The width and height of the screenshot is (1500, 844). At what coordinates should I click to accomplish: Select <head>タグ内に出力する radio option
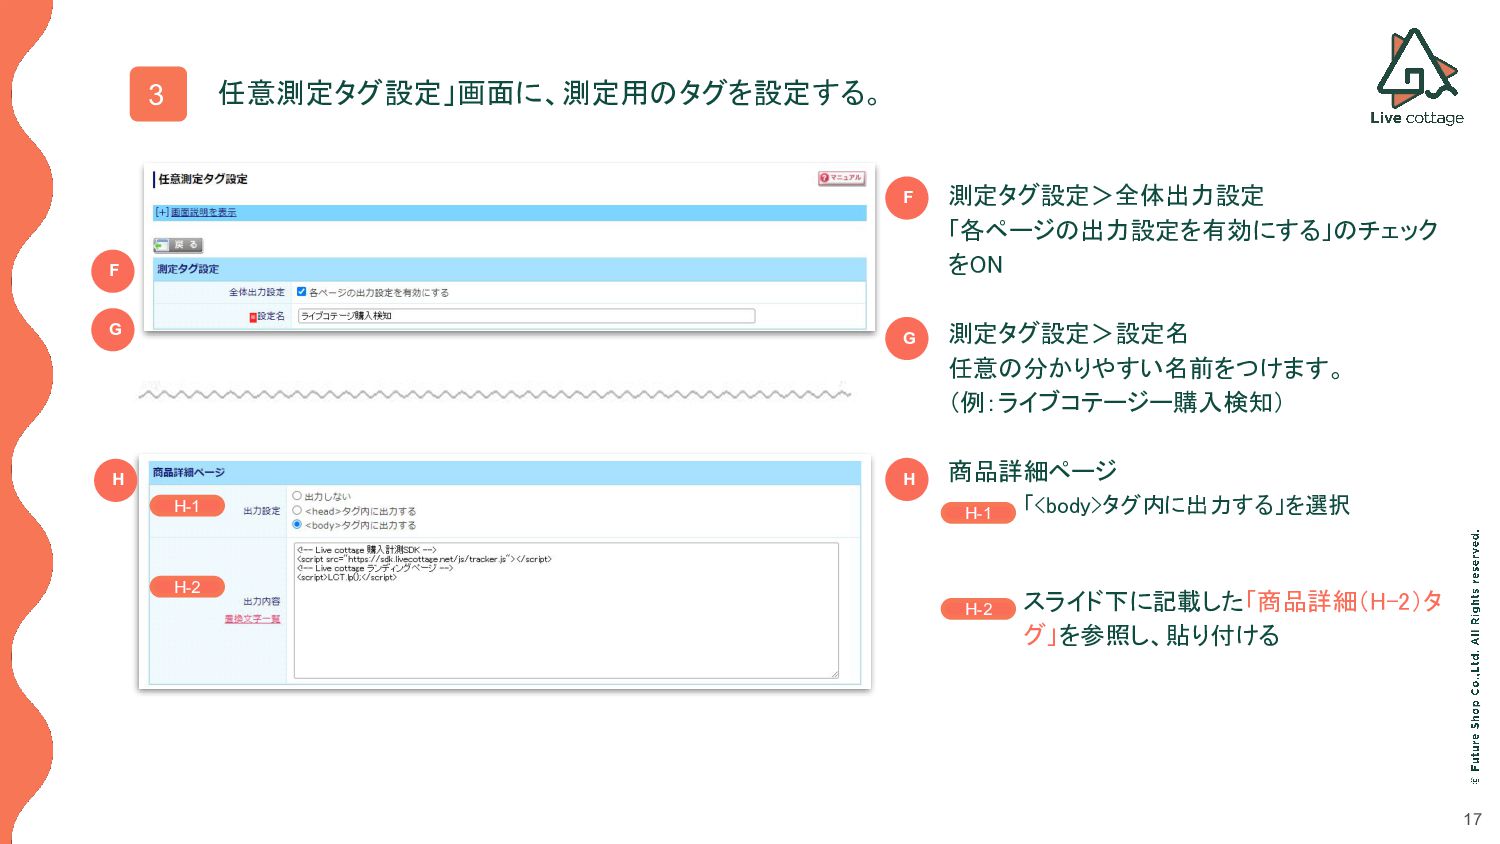[x=297, y=510]
